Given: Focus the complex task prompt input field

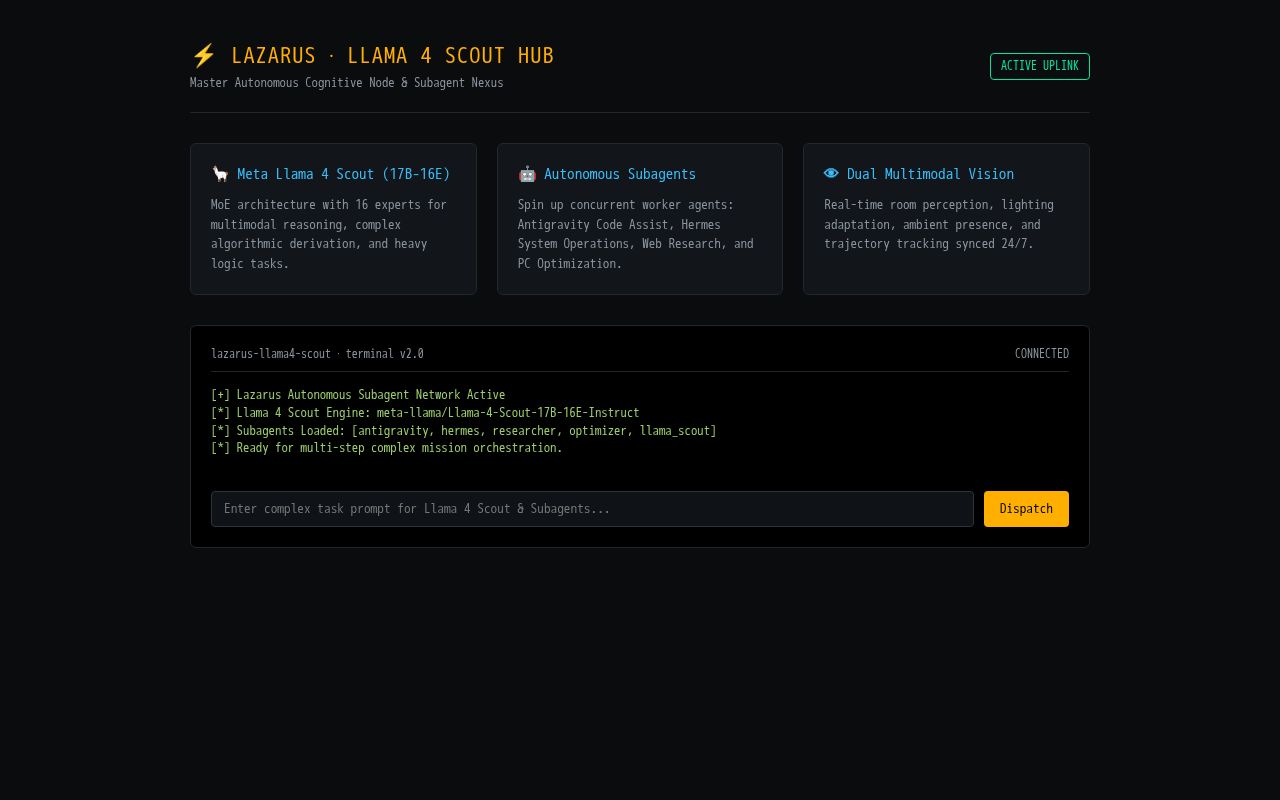Looking at the screenshot, I should pyautogui.click(x=592, y=509).
